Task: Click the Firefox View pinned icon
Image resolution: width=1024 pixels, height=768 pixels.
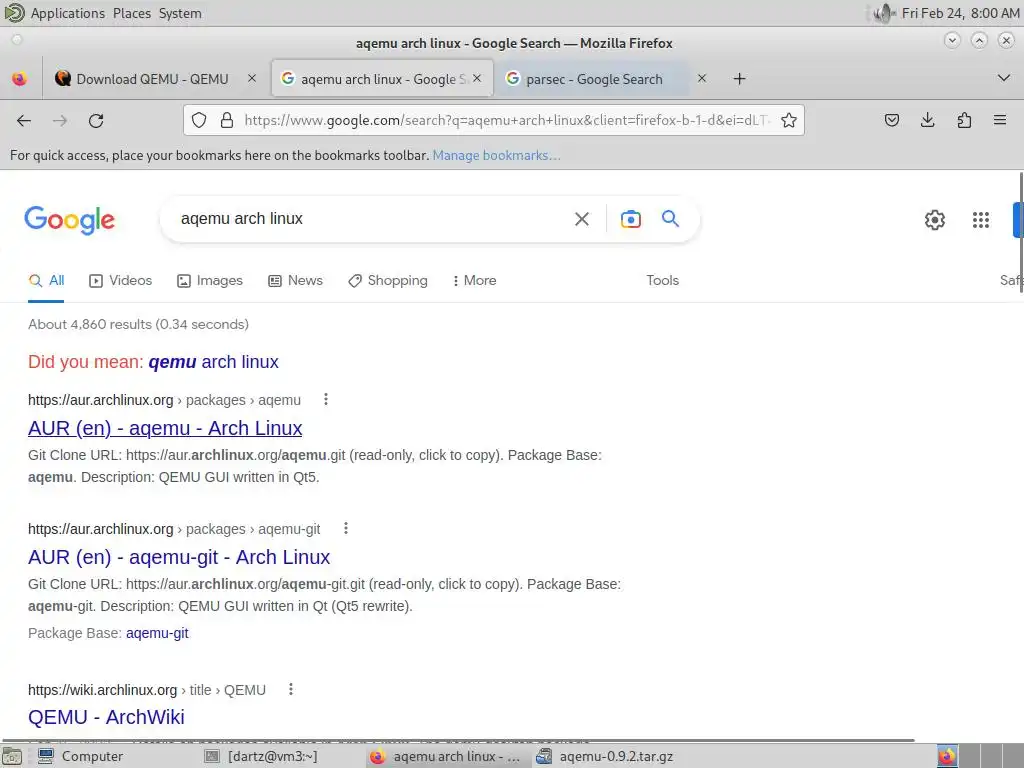Action: coord(20,79)
